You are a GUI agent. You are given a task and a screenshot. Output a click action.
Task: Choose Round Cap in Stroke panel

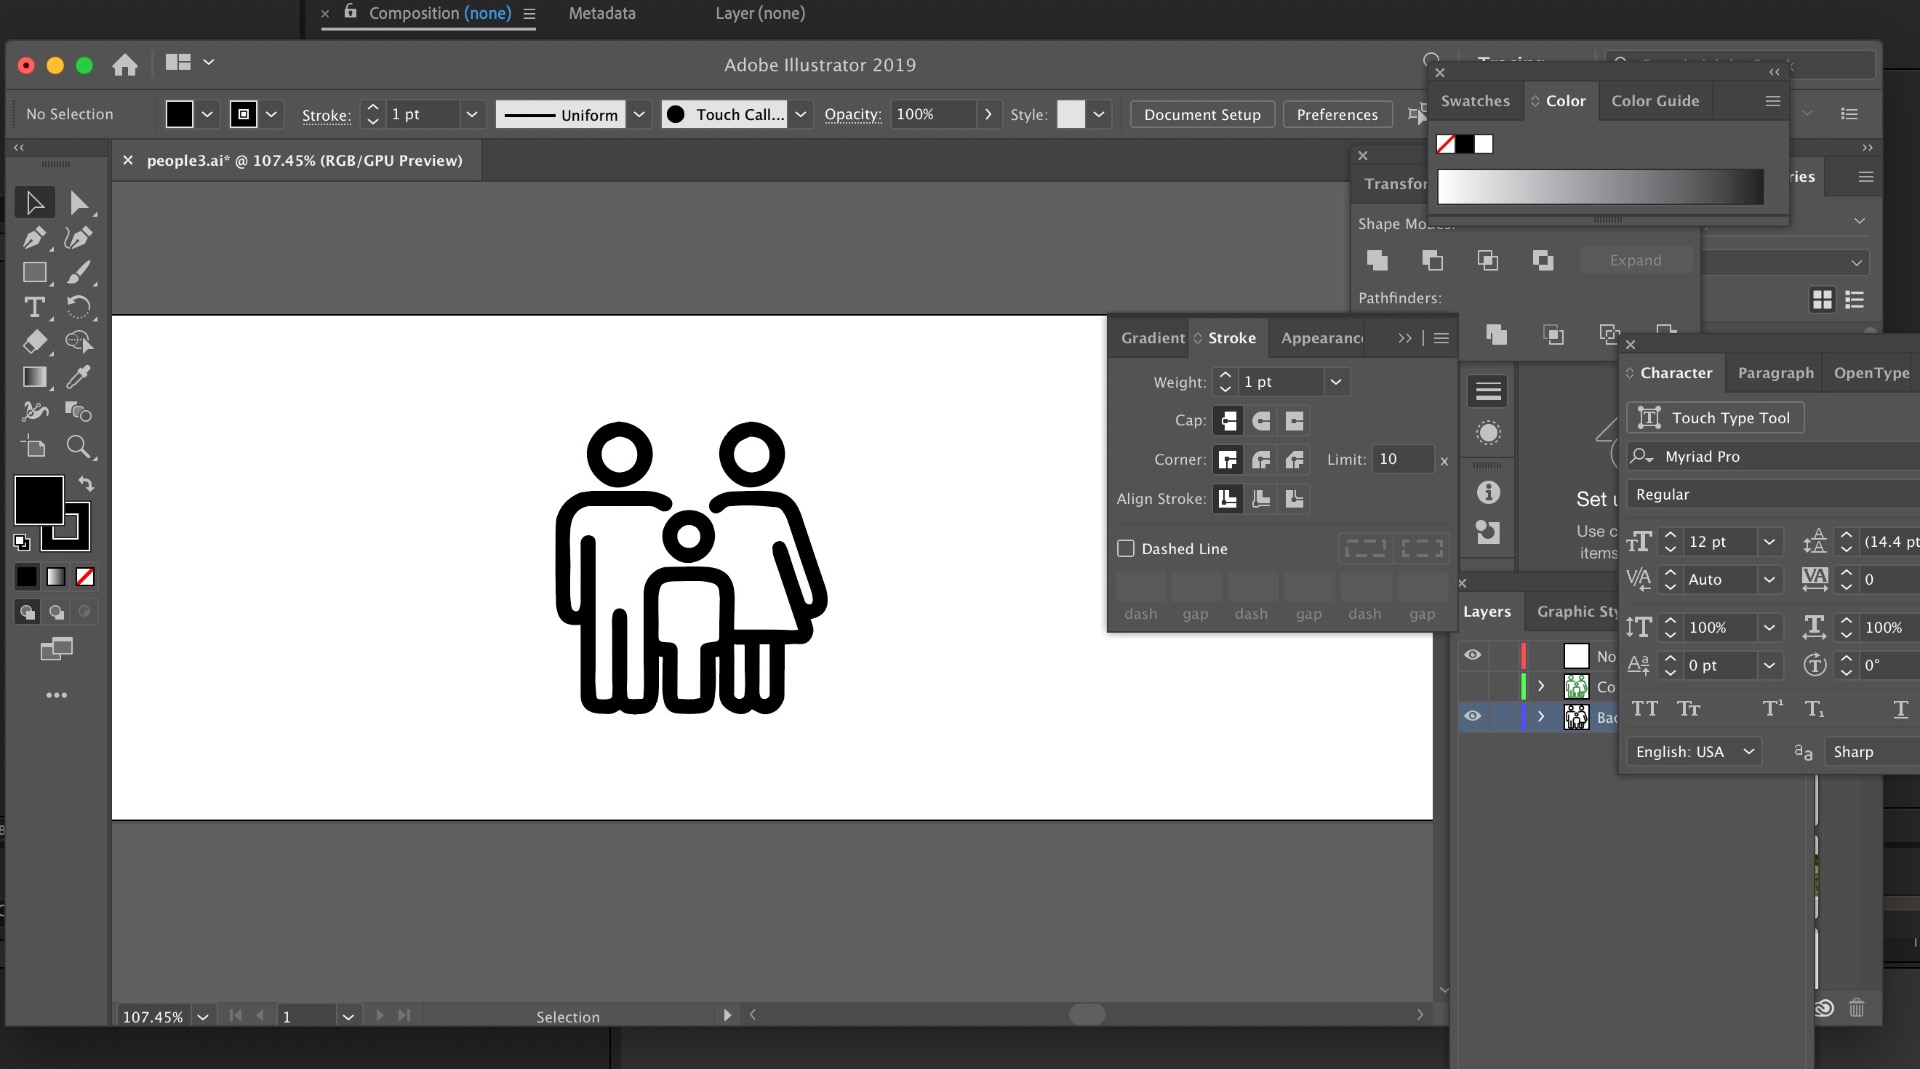1261,421
